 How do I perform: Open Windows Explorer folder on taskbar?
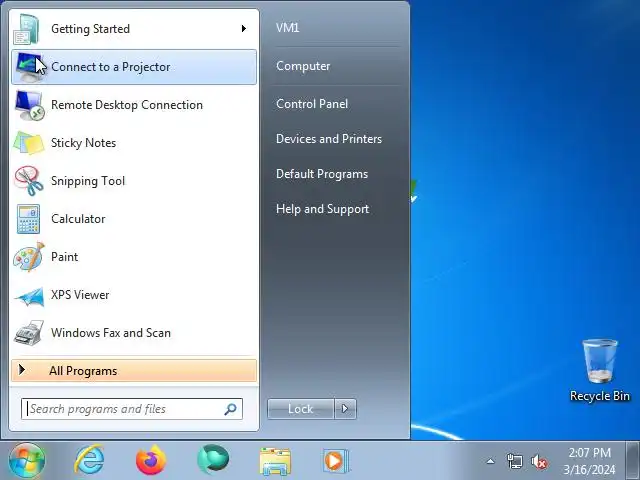point(275,461)
